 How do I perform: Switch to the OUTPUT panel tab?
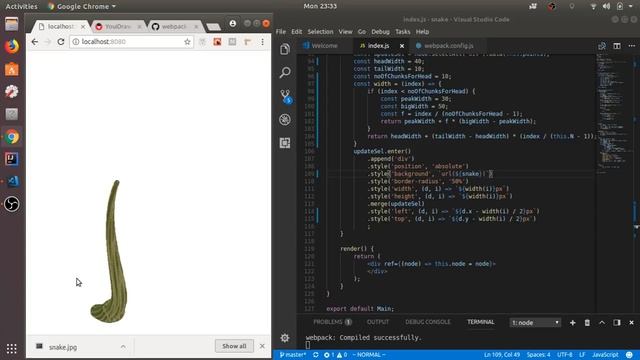tap(378, 322)
